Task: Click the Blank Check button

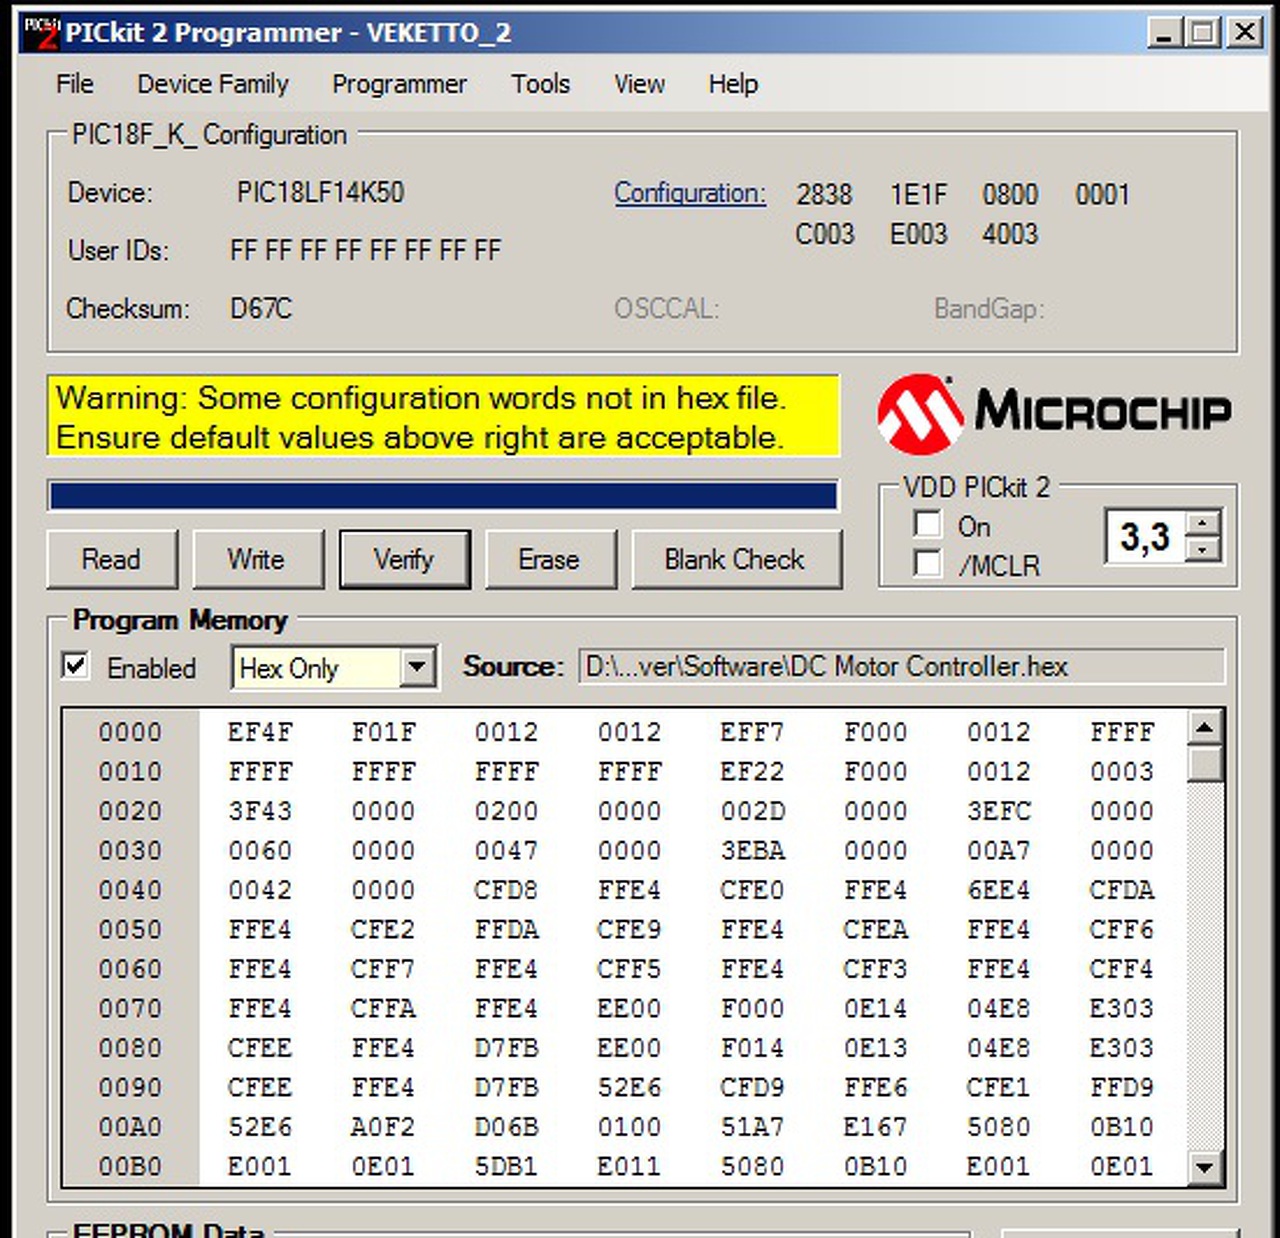Action: (x=736, y=559)
